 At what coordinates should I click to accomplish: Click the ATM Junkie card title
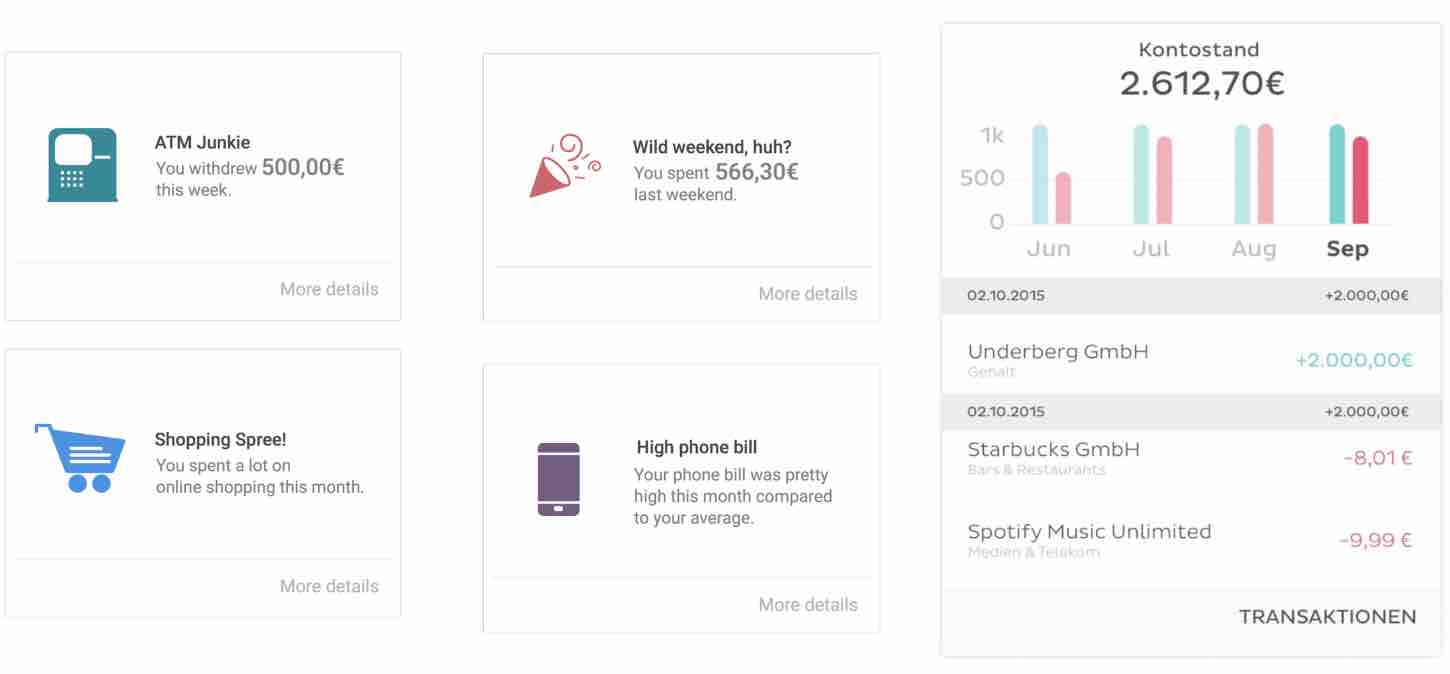(x=203, y=142)
